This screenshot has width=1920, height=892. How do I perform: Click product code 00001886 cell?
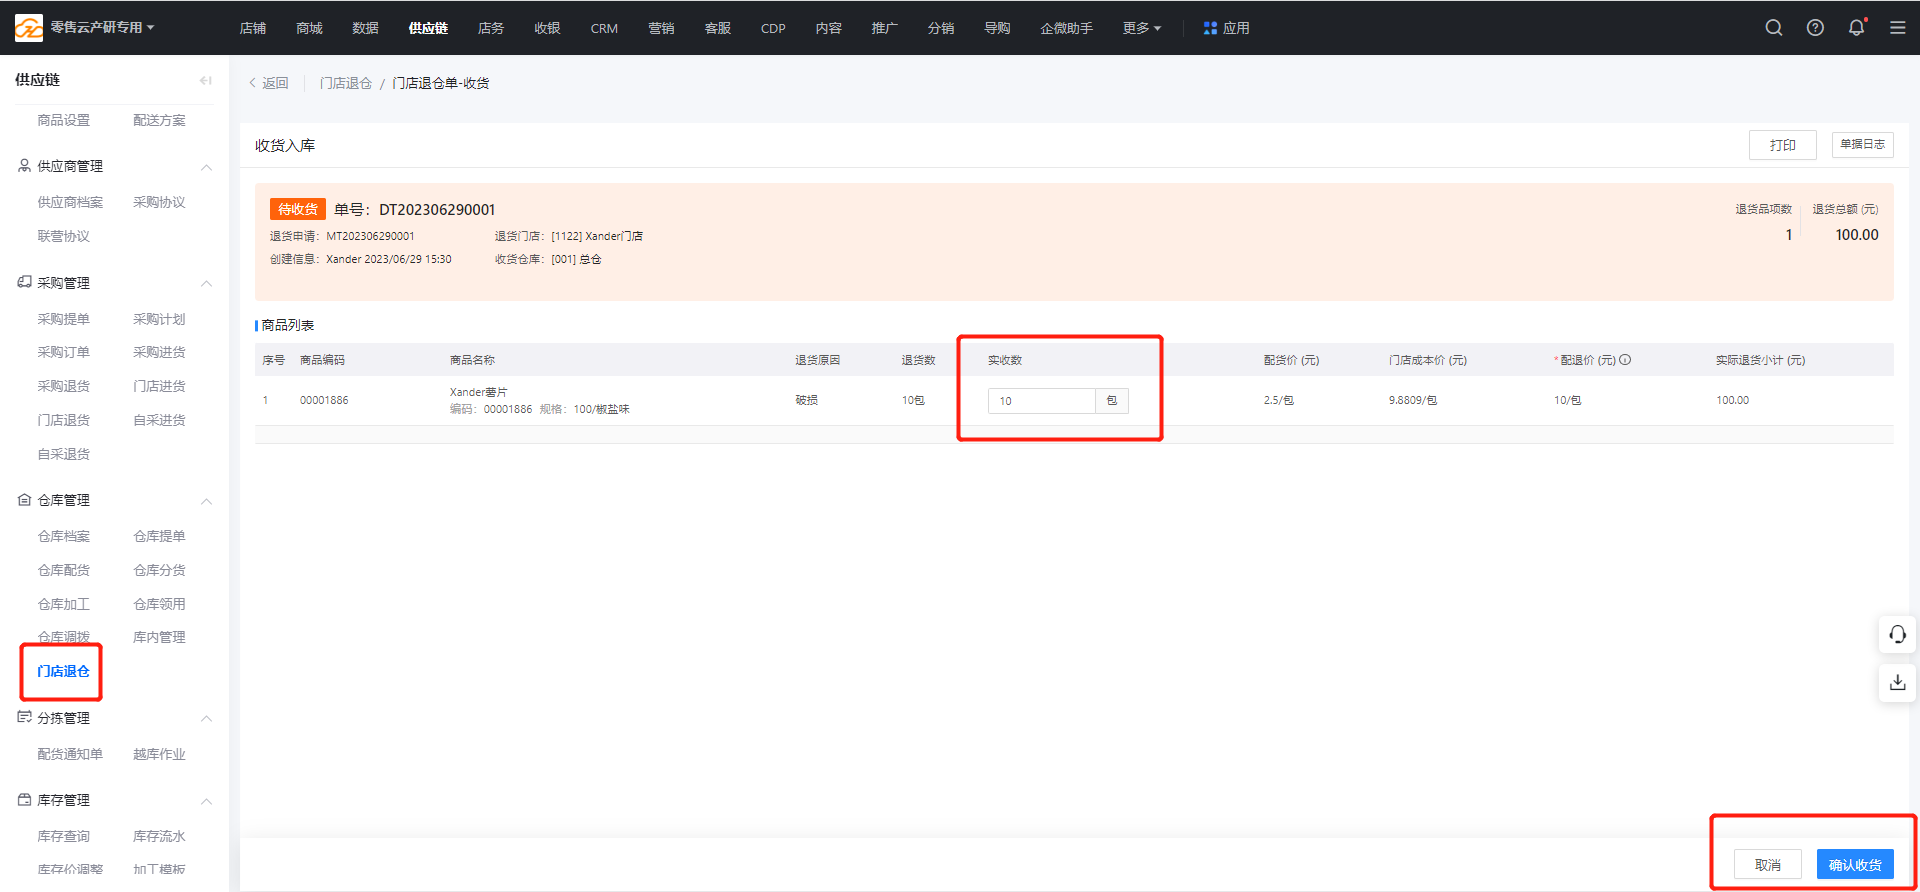coord(324,400)
